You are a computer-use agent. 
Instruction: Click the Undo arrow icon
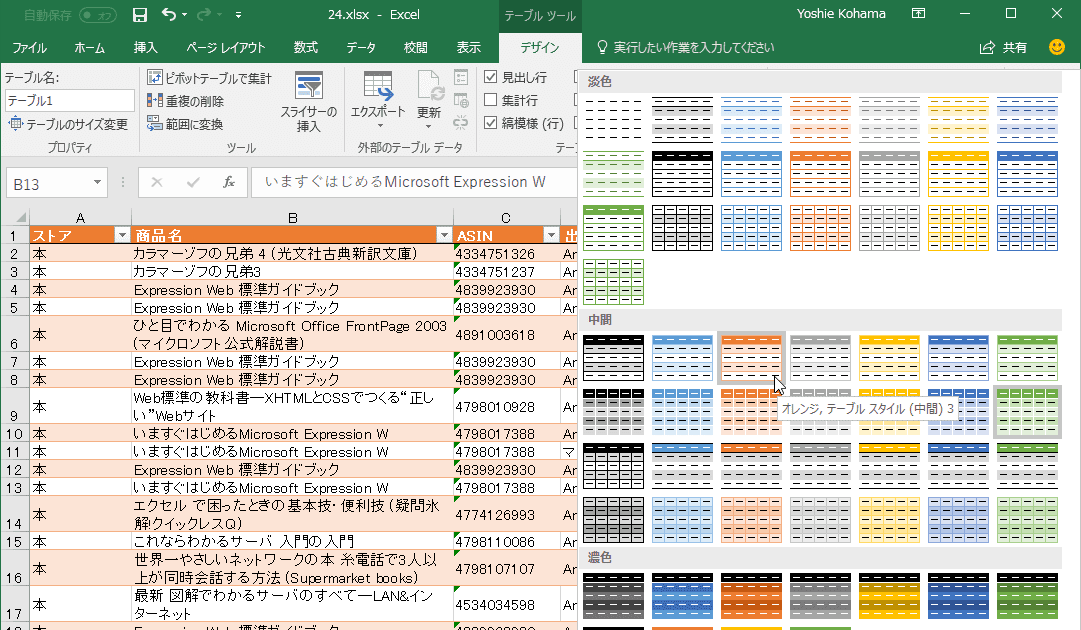[x=169, y=14]
